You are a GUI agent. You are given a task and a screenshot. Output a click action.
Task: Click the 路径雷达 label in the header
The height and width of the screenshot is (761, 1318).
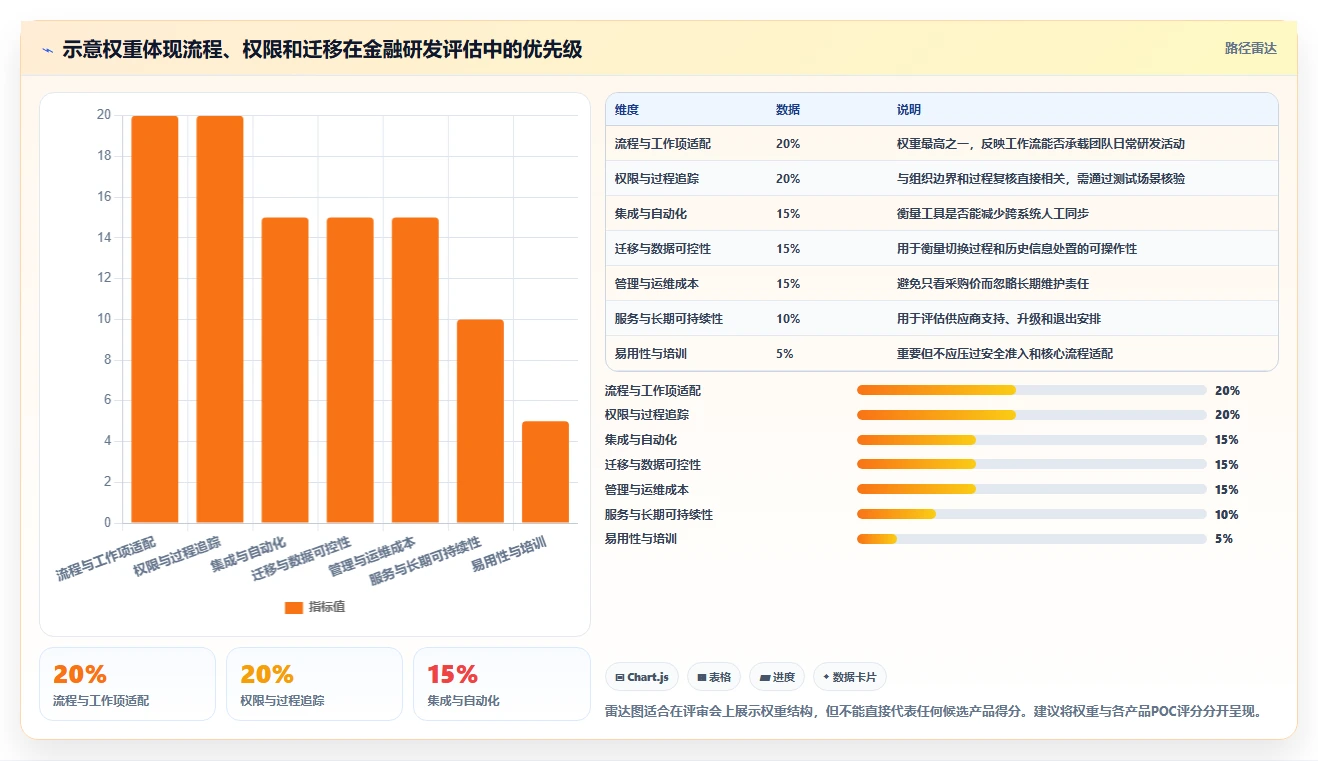(x=1251, y=48)
